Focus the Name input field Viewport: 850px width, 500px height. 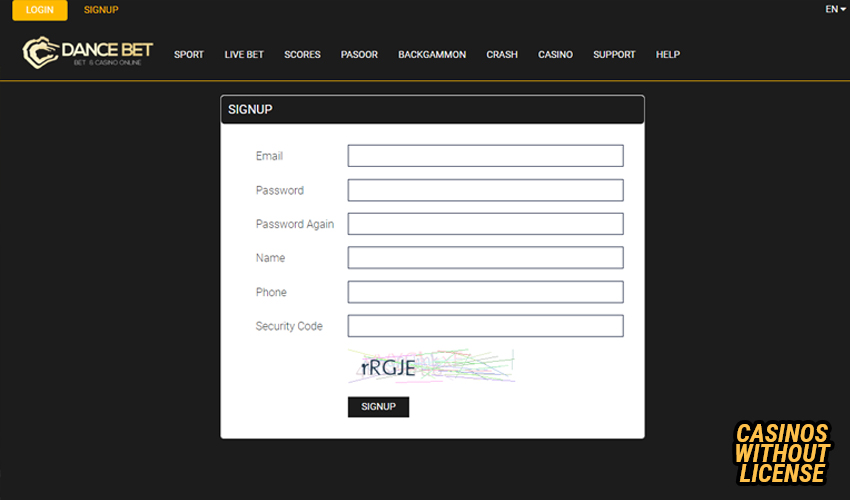pos(485,258)
